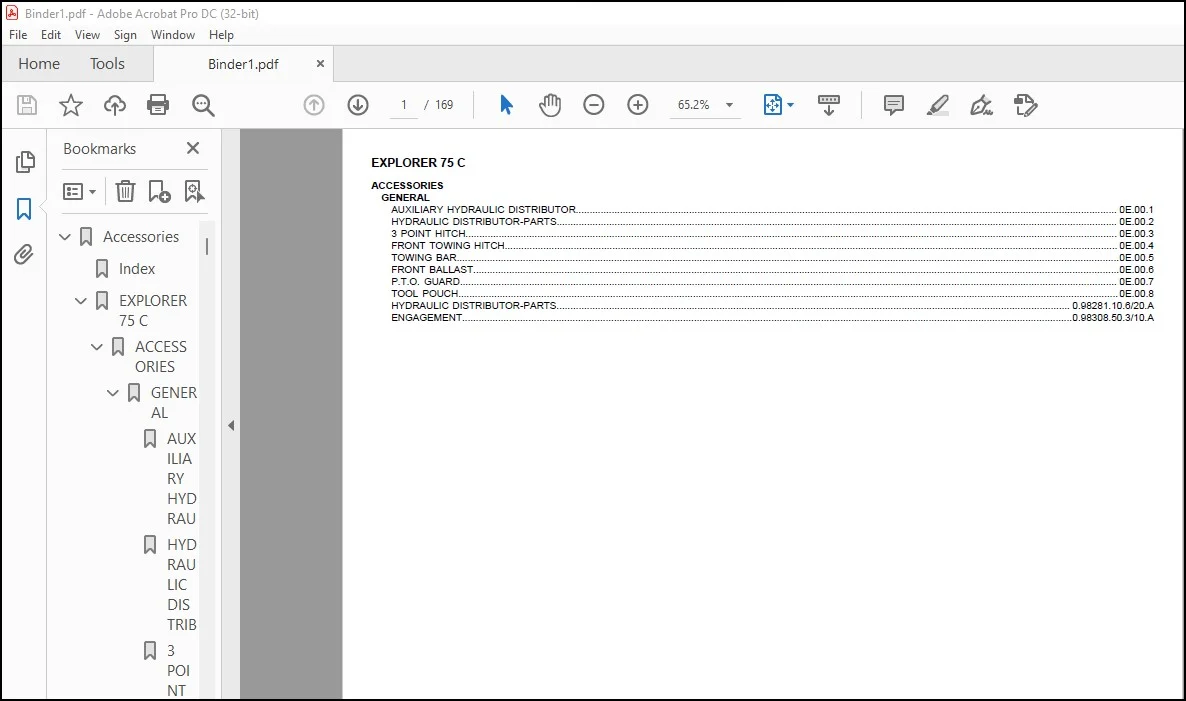Toggle the Bookmarks panel icon
Image resolution: width=1186 pixels, height=701 pixels.
pos(24,209)
